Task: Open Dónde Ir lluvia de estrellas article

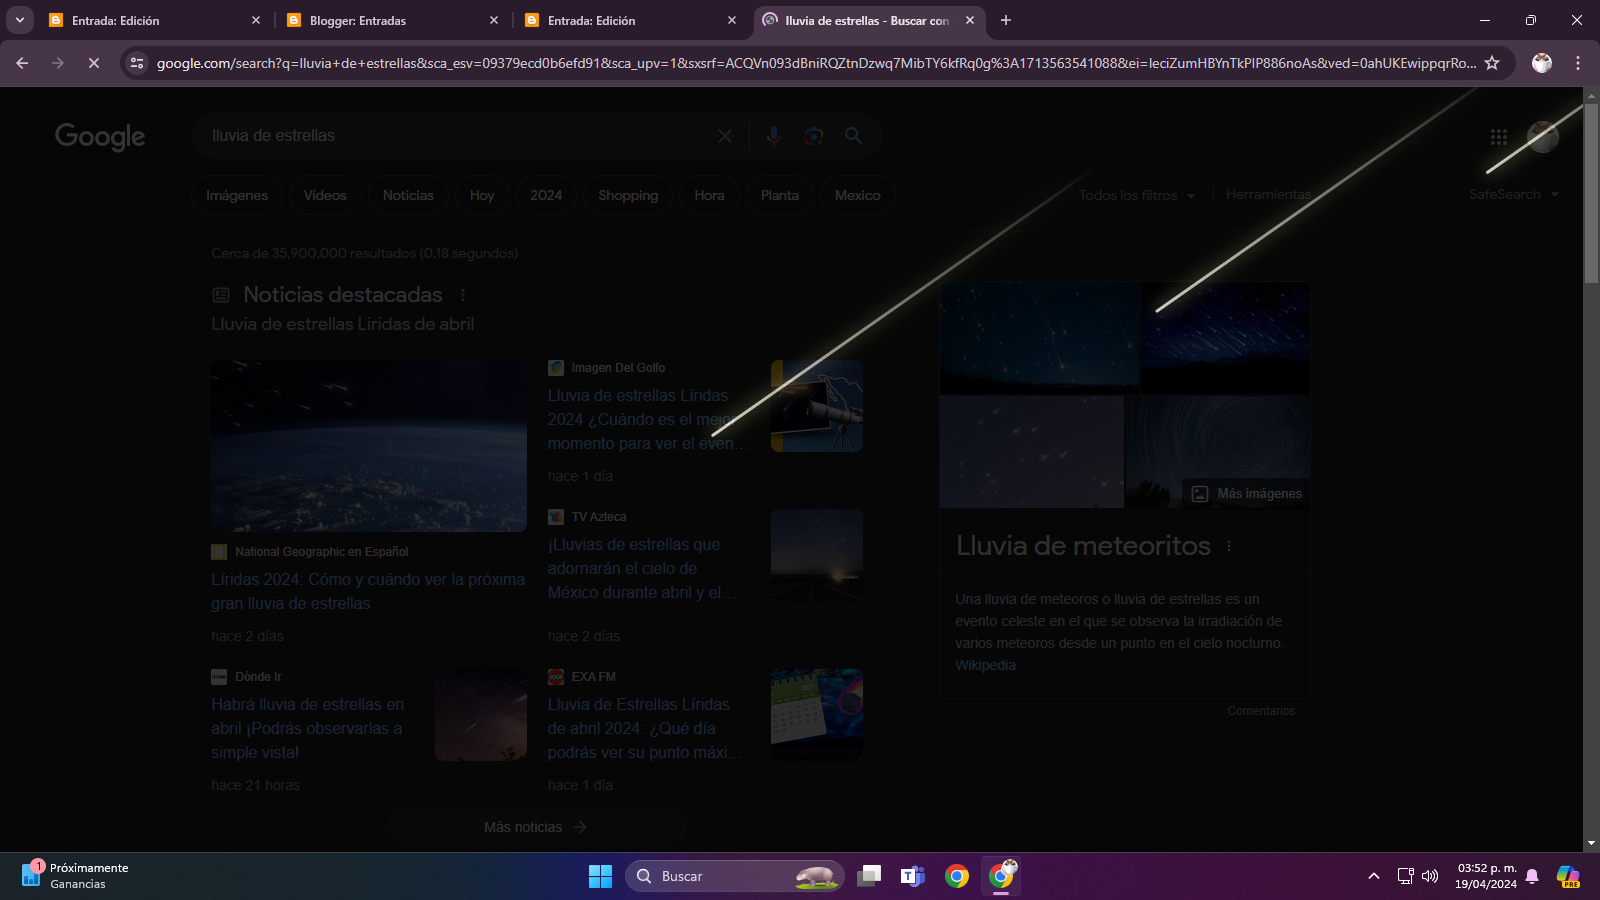Action: point(308,729)
